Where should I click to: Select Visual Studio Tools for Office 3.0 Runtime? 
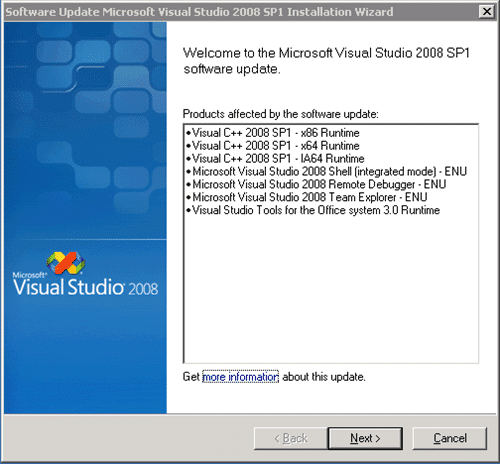[313, 210]
